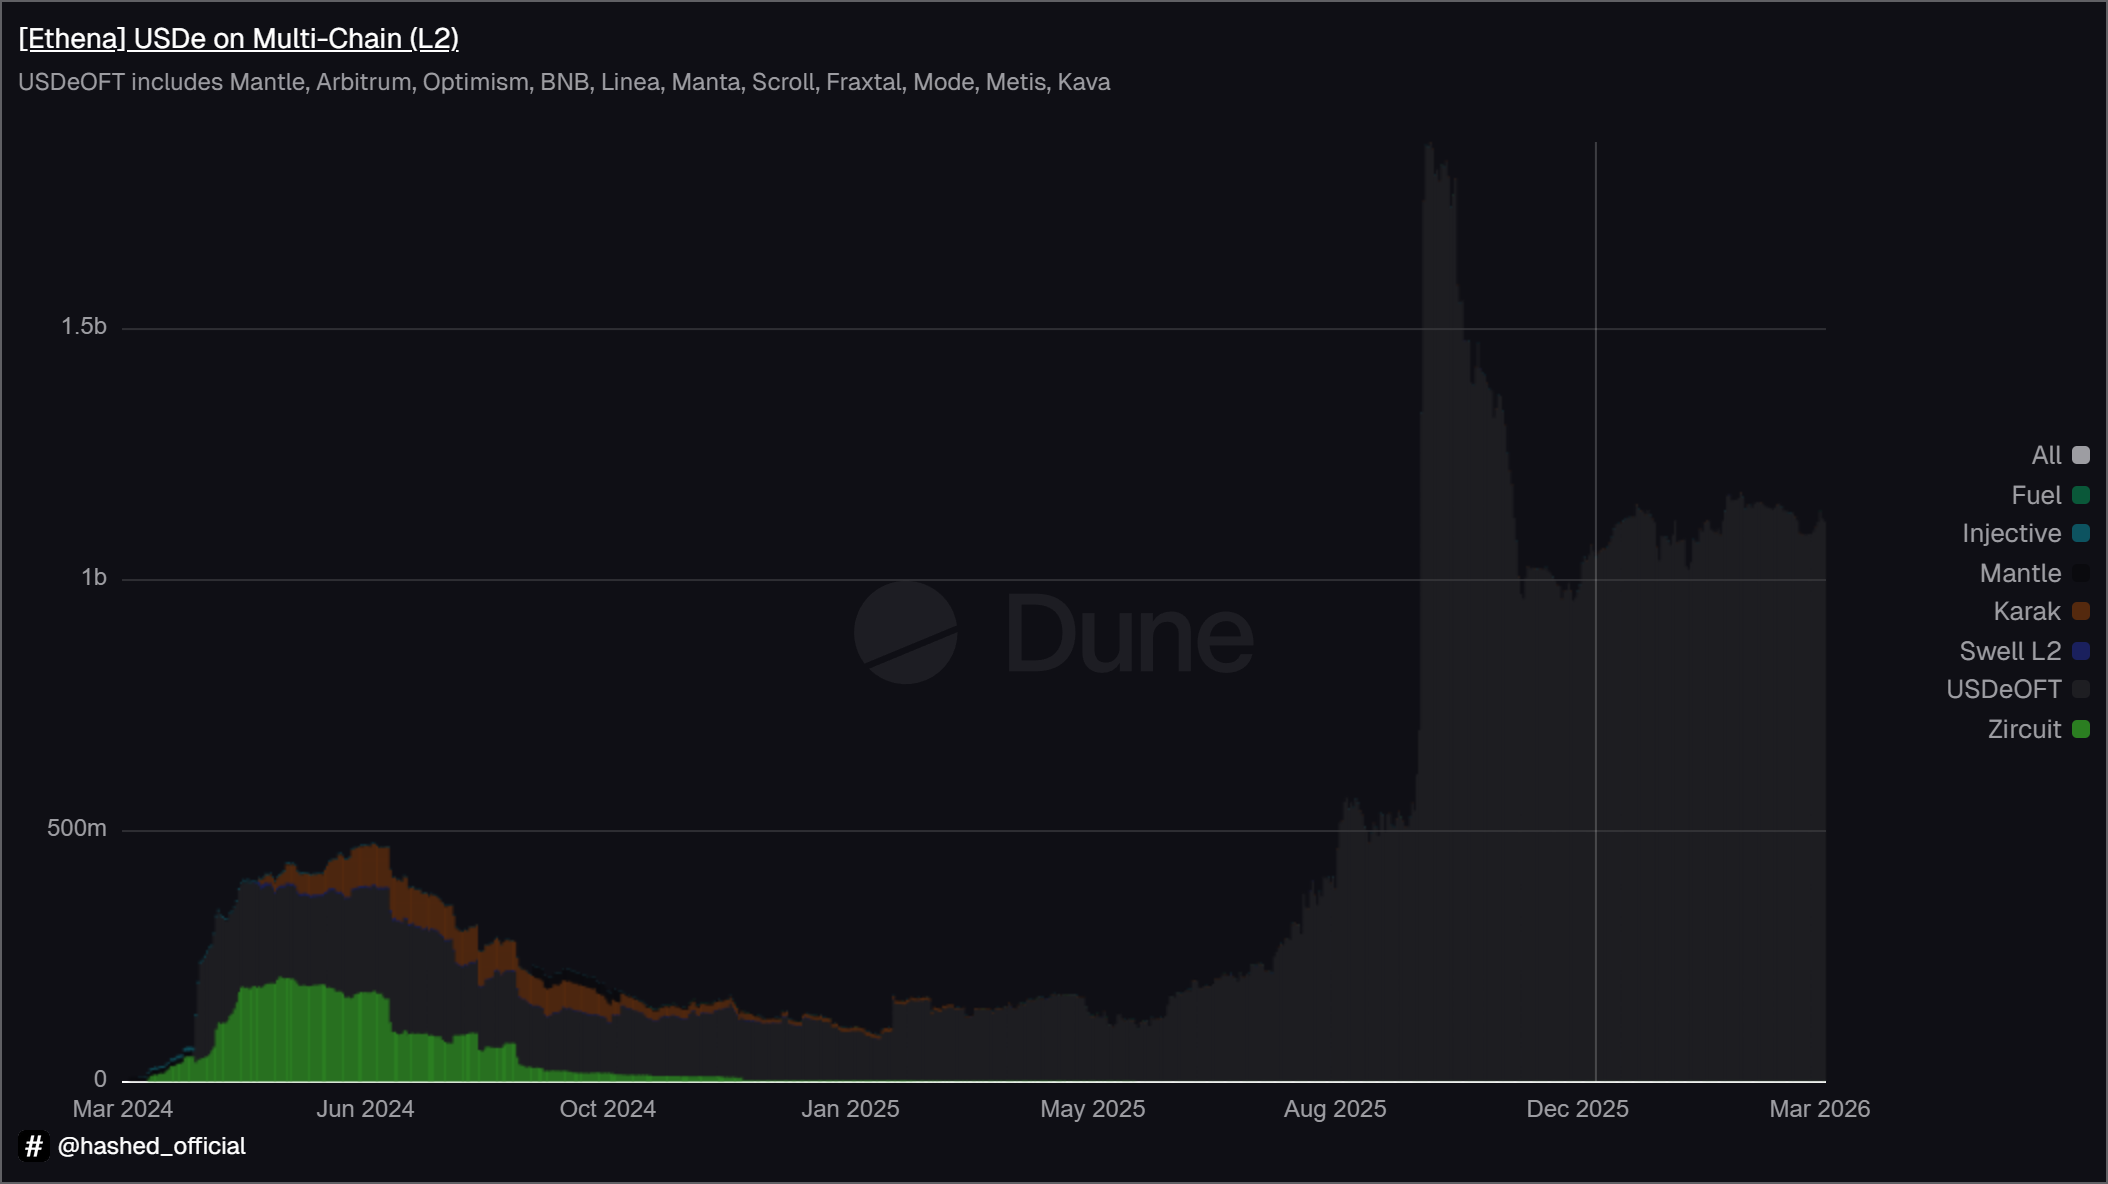This screenshot has width=2108, height=1184.
Task: Click the All legend color square
Action: 2081,456
